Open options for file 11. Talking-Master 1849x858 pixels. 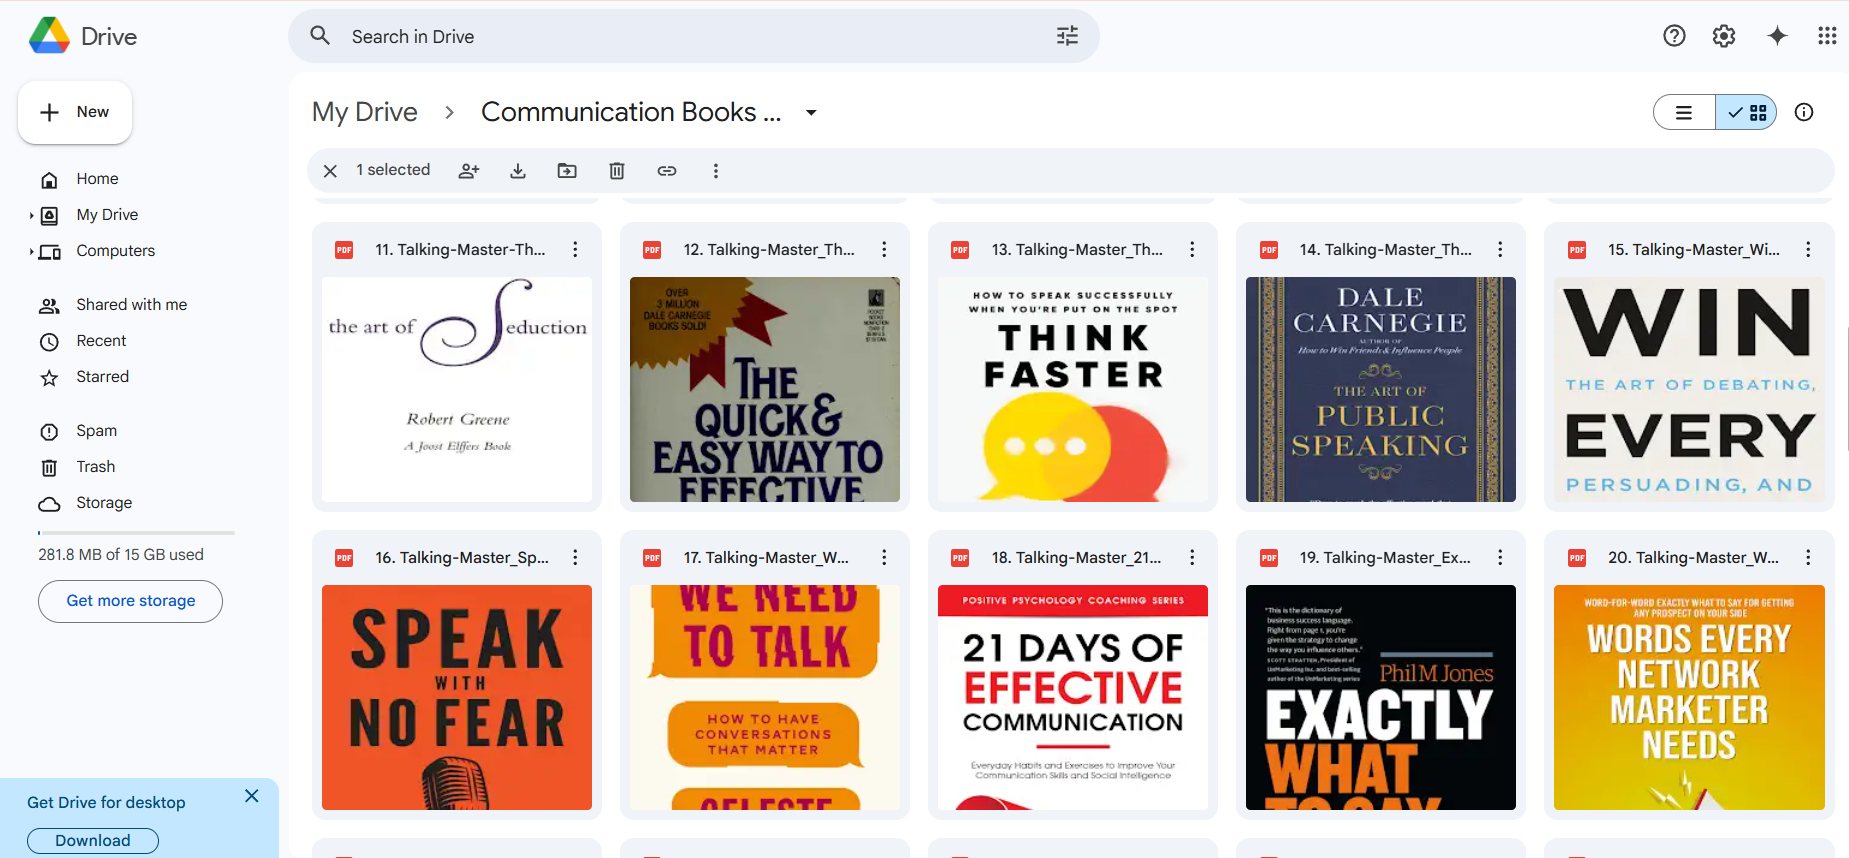tap(575, 249)
